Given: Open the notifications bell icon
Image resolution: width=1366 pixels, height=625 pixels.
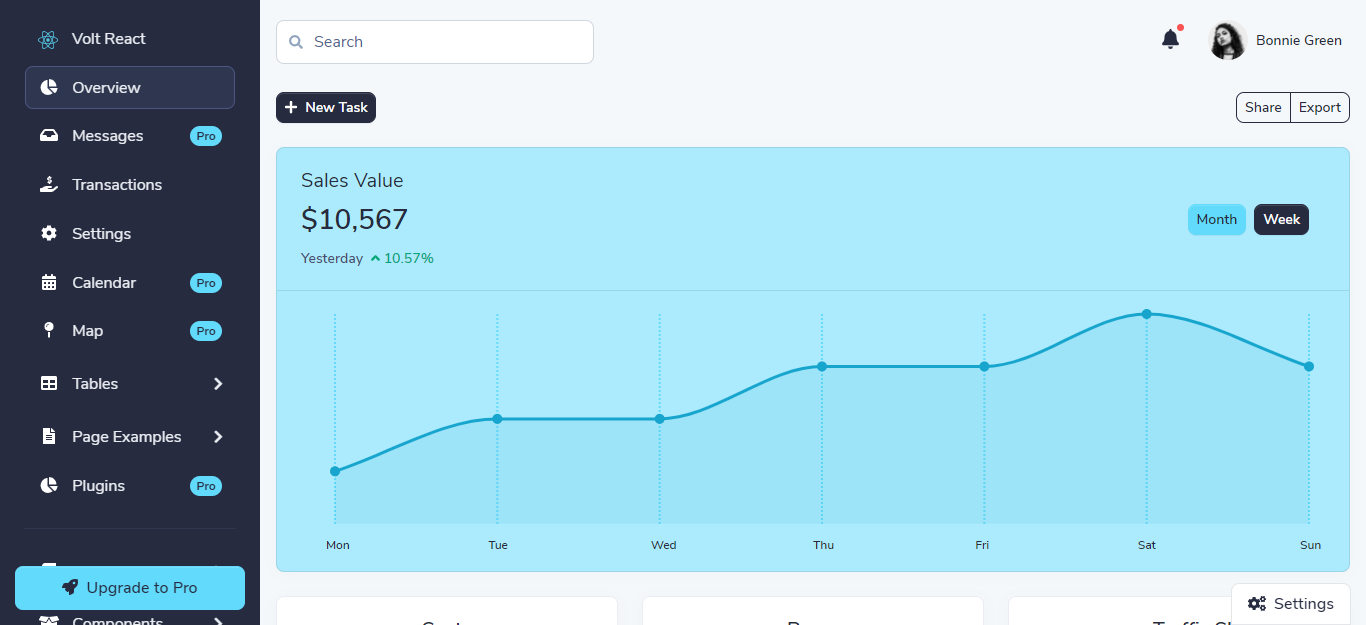Looking at the screenshot, I should click(1170, 40).
